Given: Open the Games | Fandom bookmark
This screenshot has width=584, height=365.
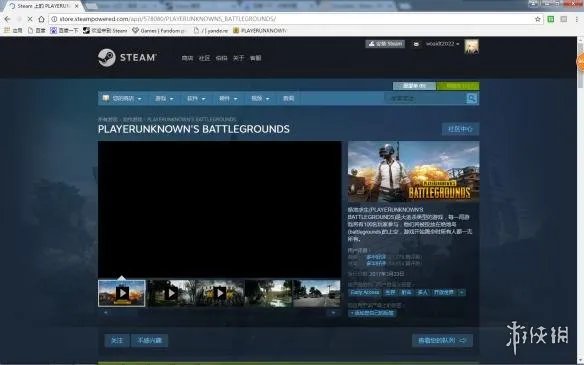Looking at the screenshot, I should coord(159,31).
